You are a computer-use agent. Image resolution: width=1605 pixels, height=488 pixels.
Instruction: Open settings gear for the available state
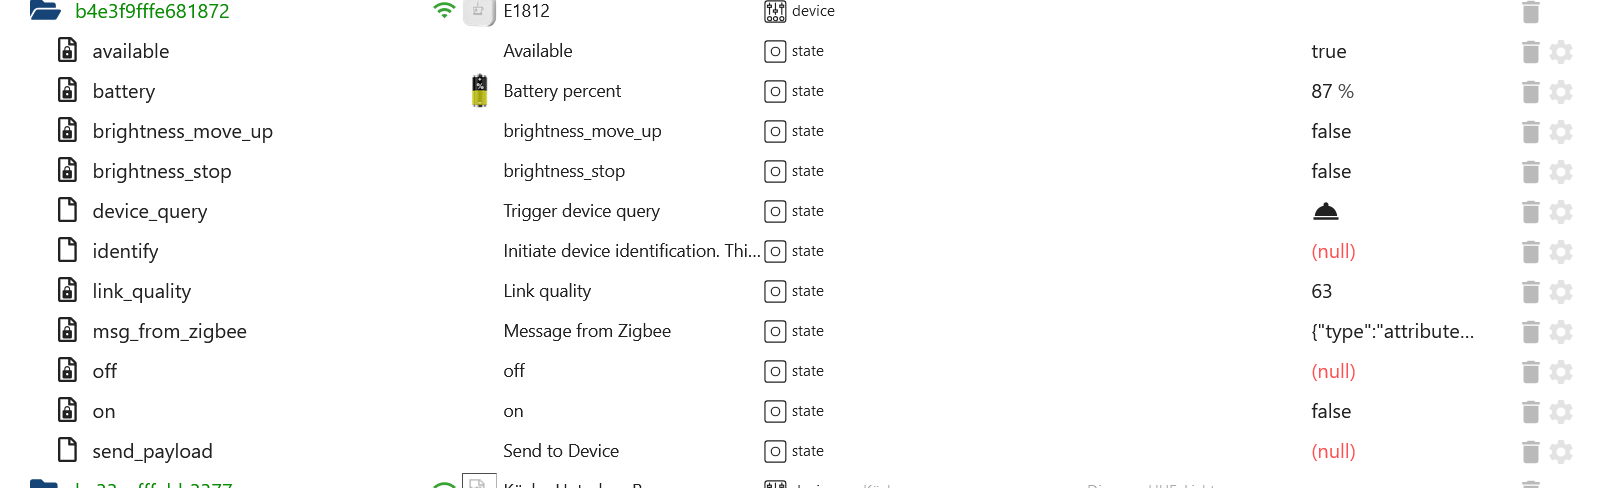[x=1561, y=52]
